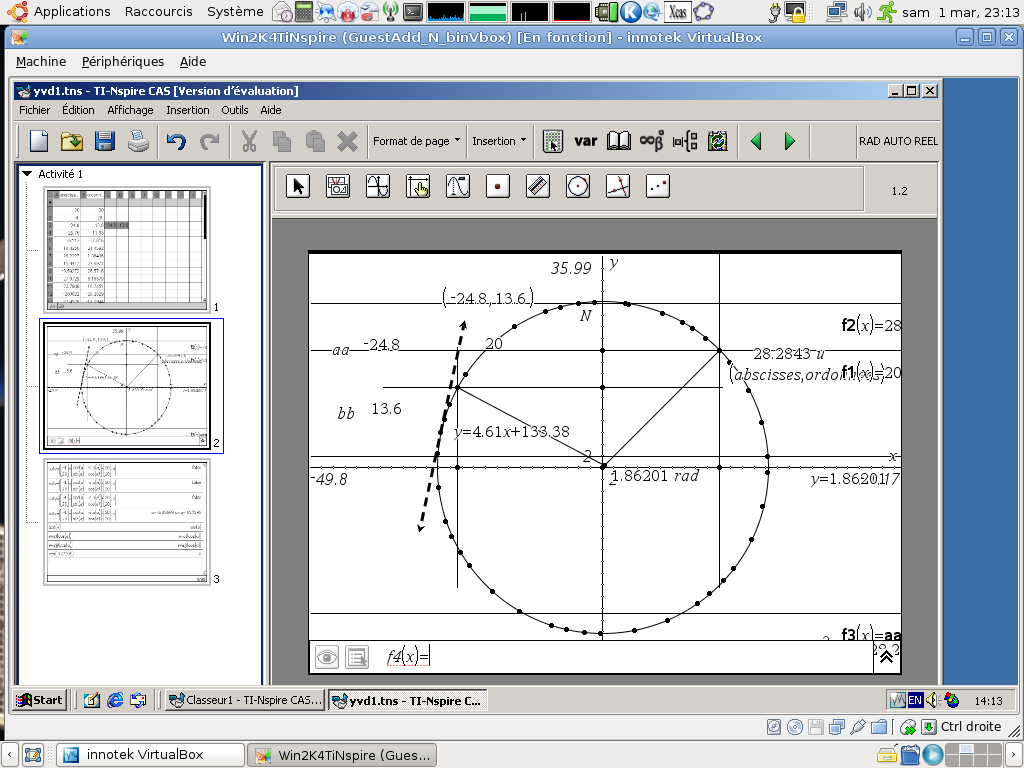Click the cut scissors icon
Screen dimensions: 1024x768
(x=249, y=141)
